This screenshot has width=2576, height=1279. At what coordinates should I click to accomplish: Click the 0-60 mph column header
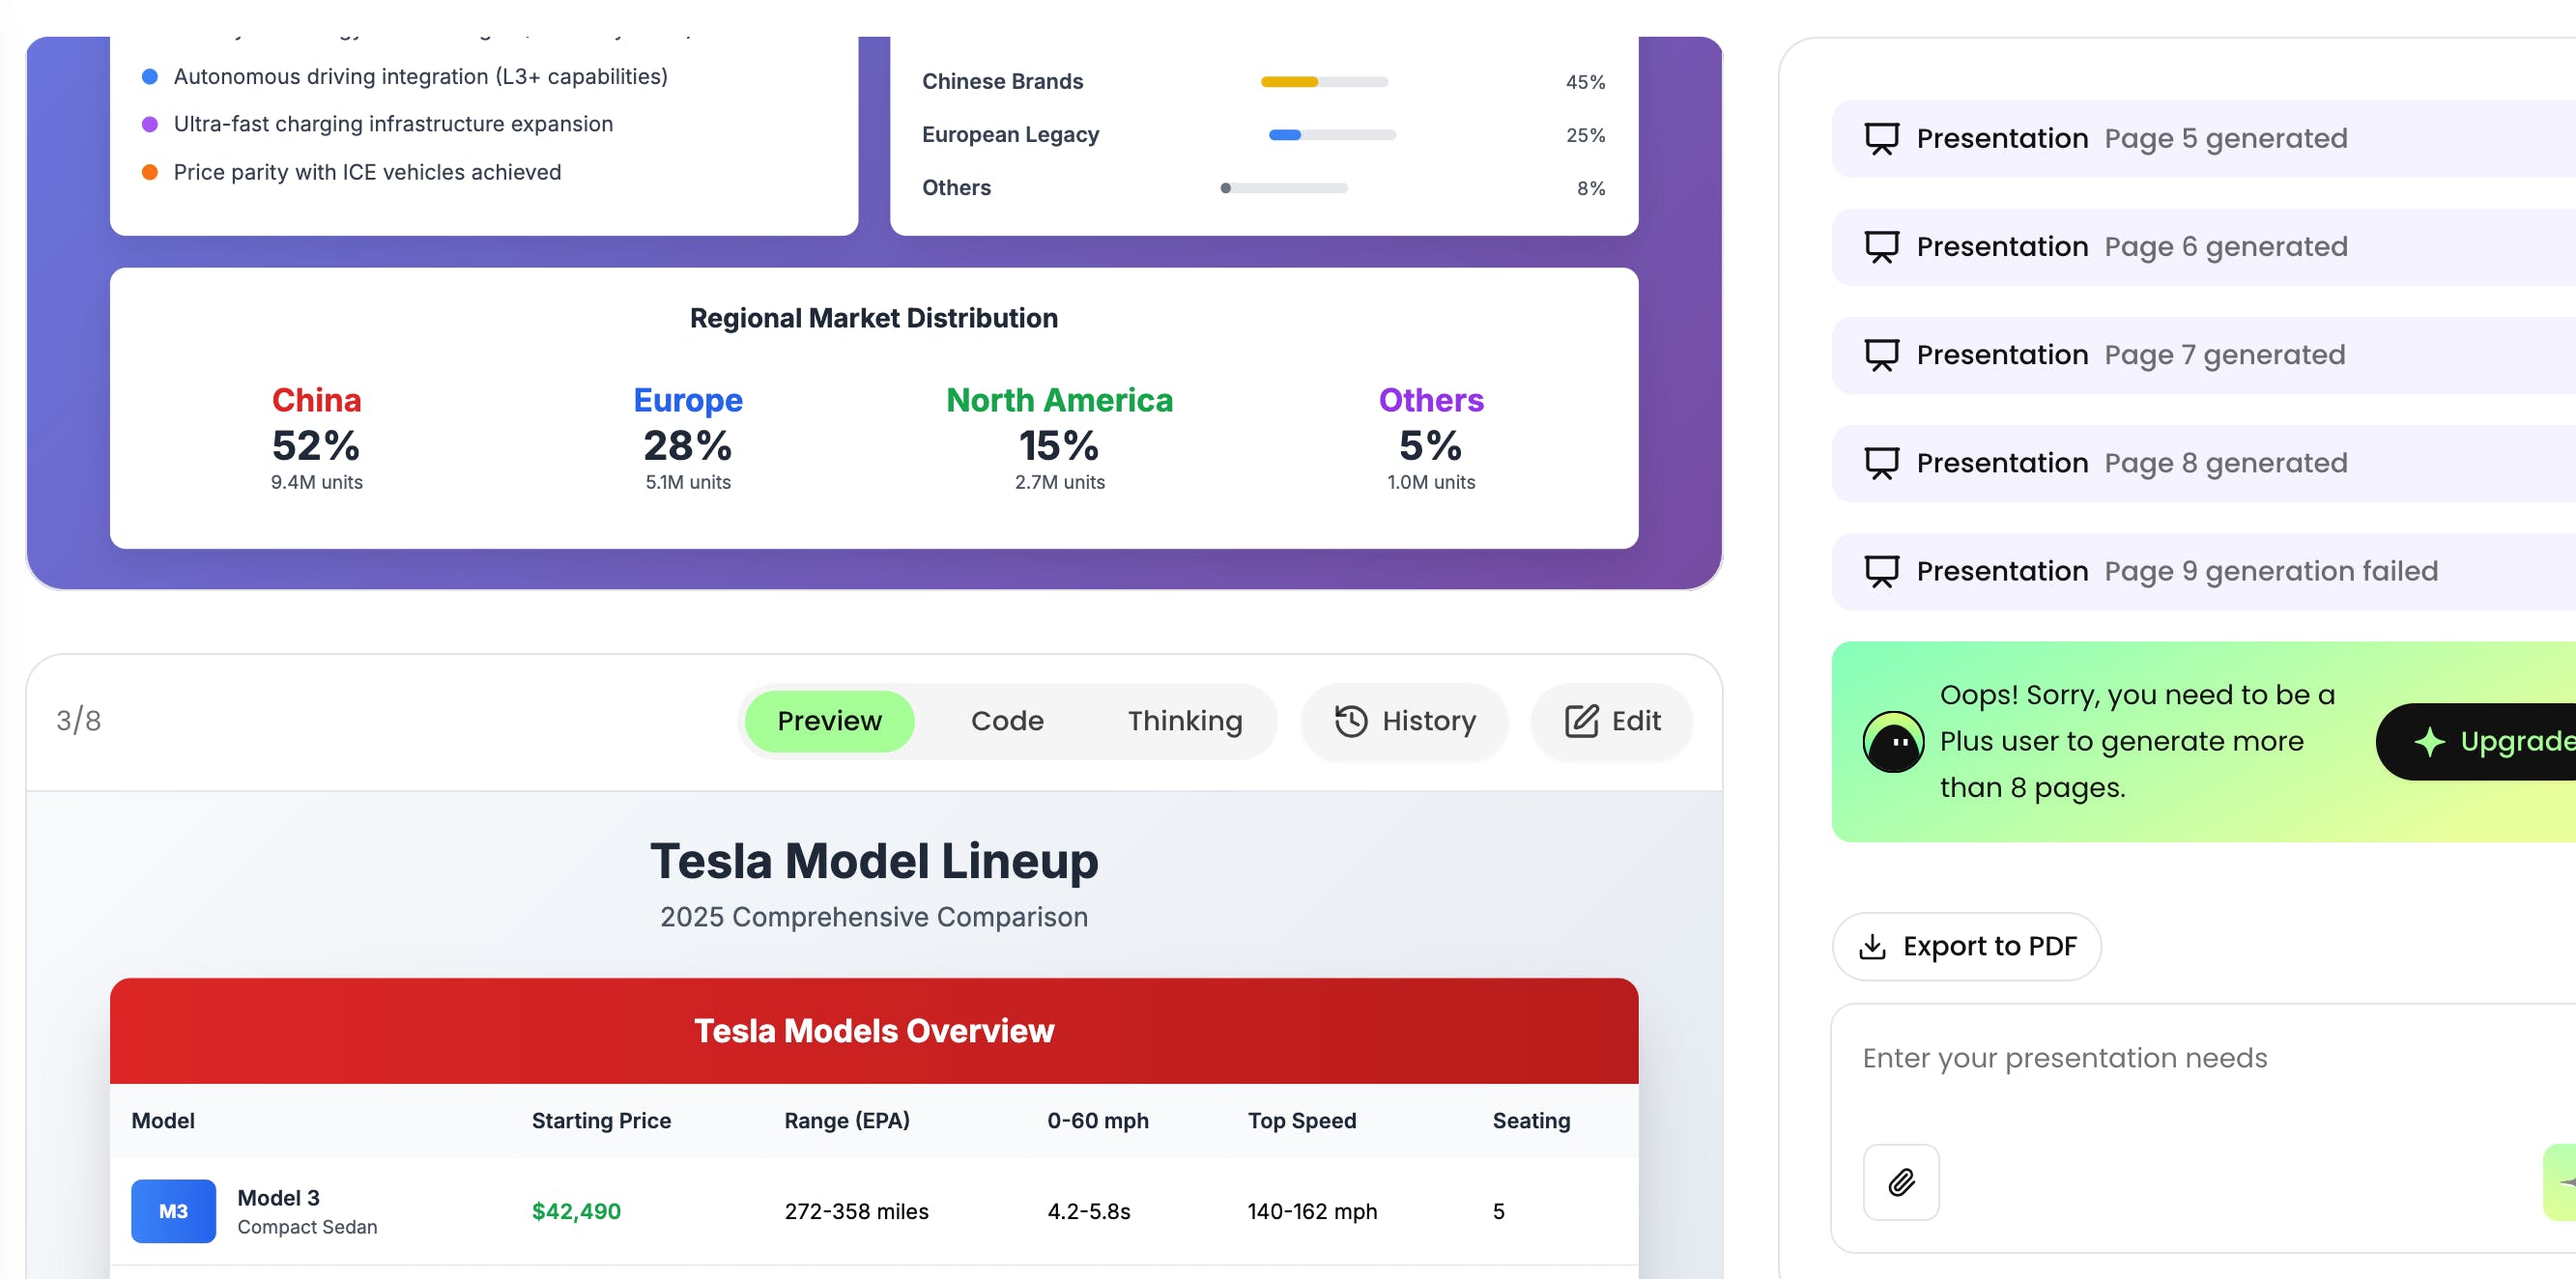pyautogui.click(x=1097, y=1121)
